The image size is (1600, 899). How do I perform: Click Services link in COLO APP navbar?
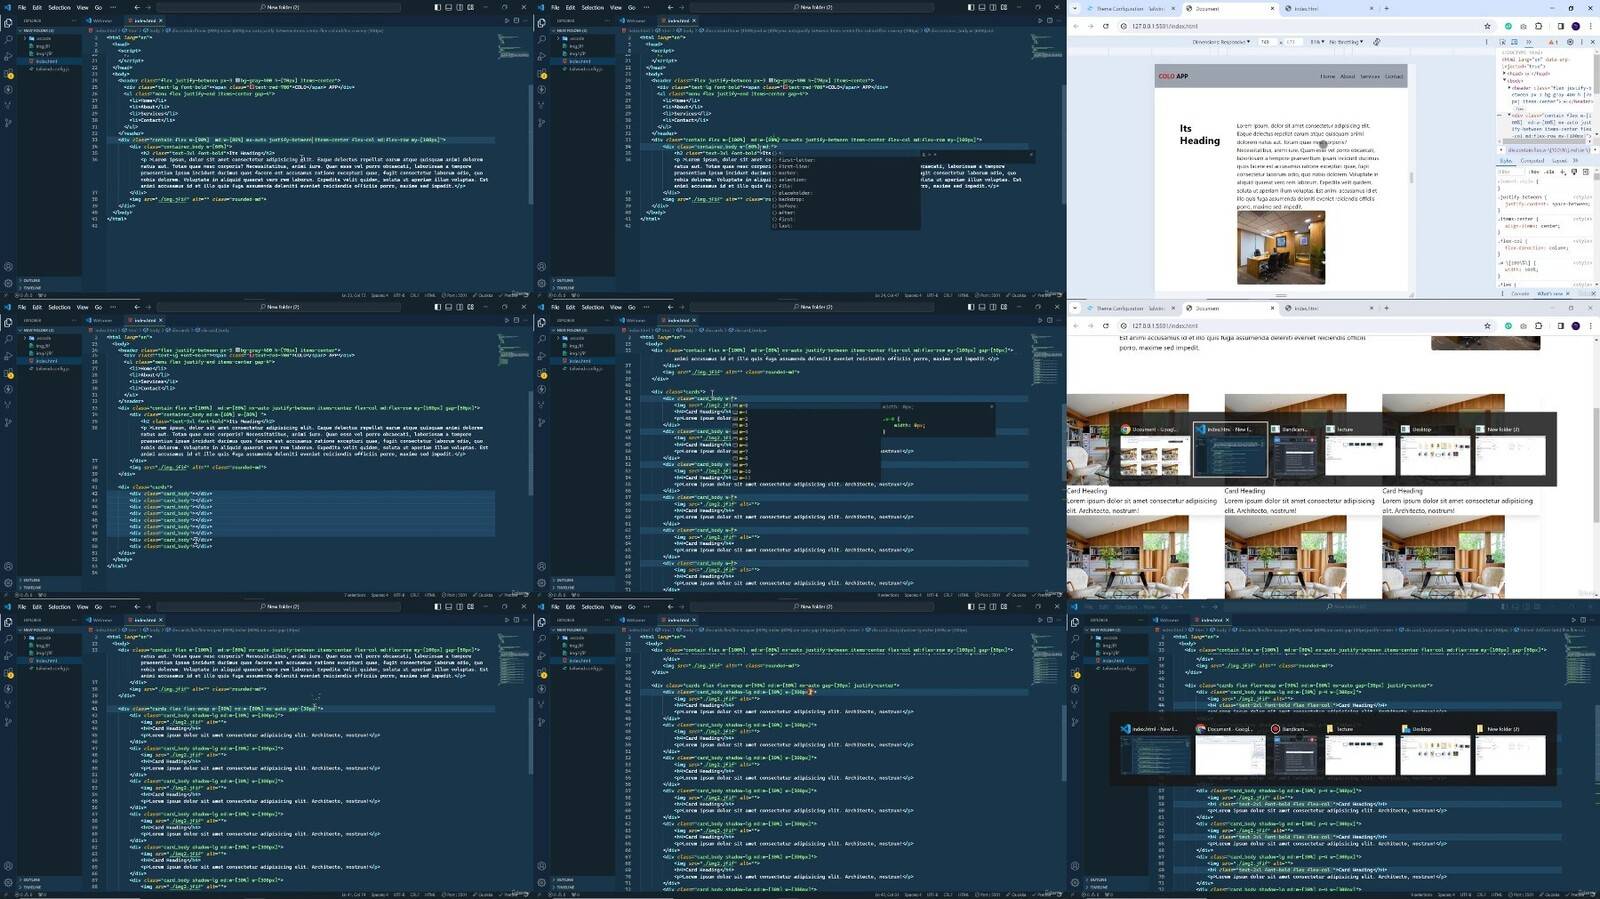pyautogui.click(x=1369, y=76)
